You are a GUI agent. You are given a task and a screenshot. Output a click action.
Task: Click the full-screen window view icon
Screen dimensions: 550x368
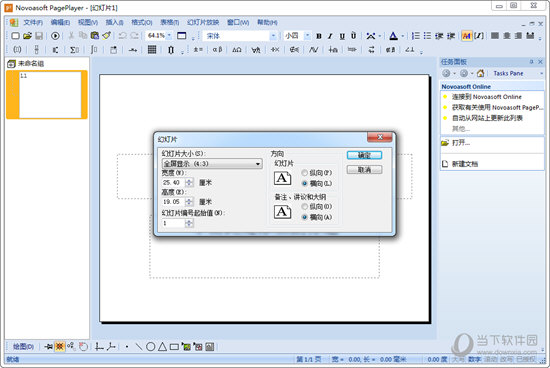tap(182, 35)
